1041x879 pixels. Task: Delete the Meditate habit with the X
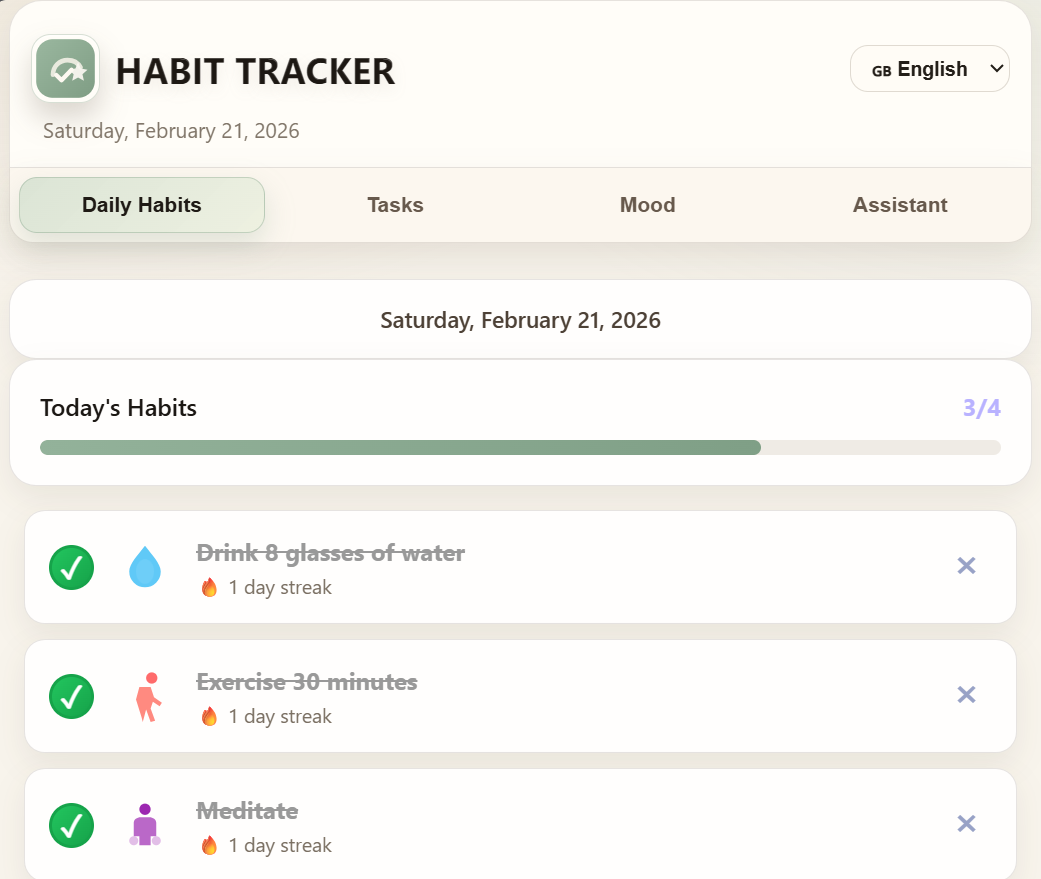point(966,823)
